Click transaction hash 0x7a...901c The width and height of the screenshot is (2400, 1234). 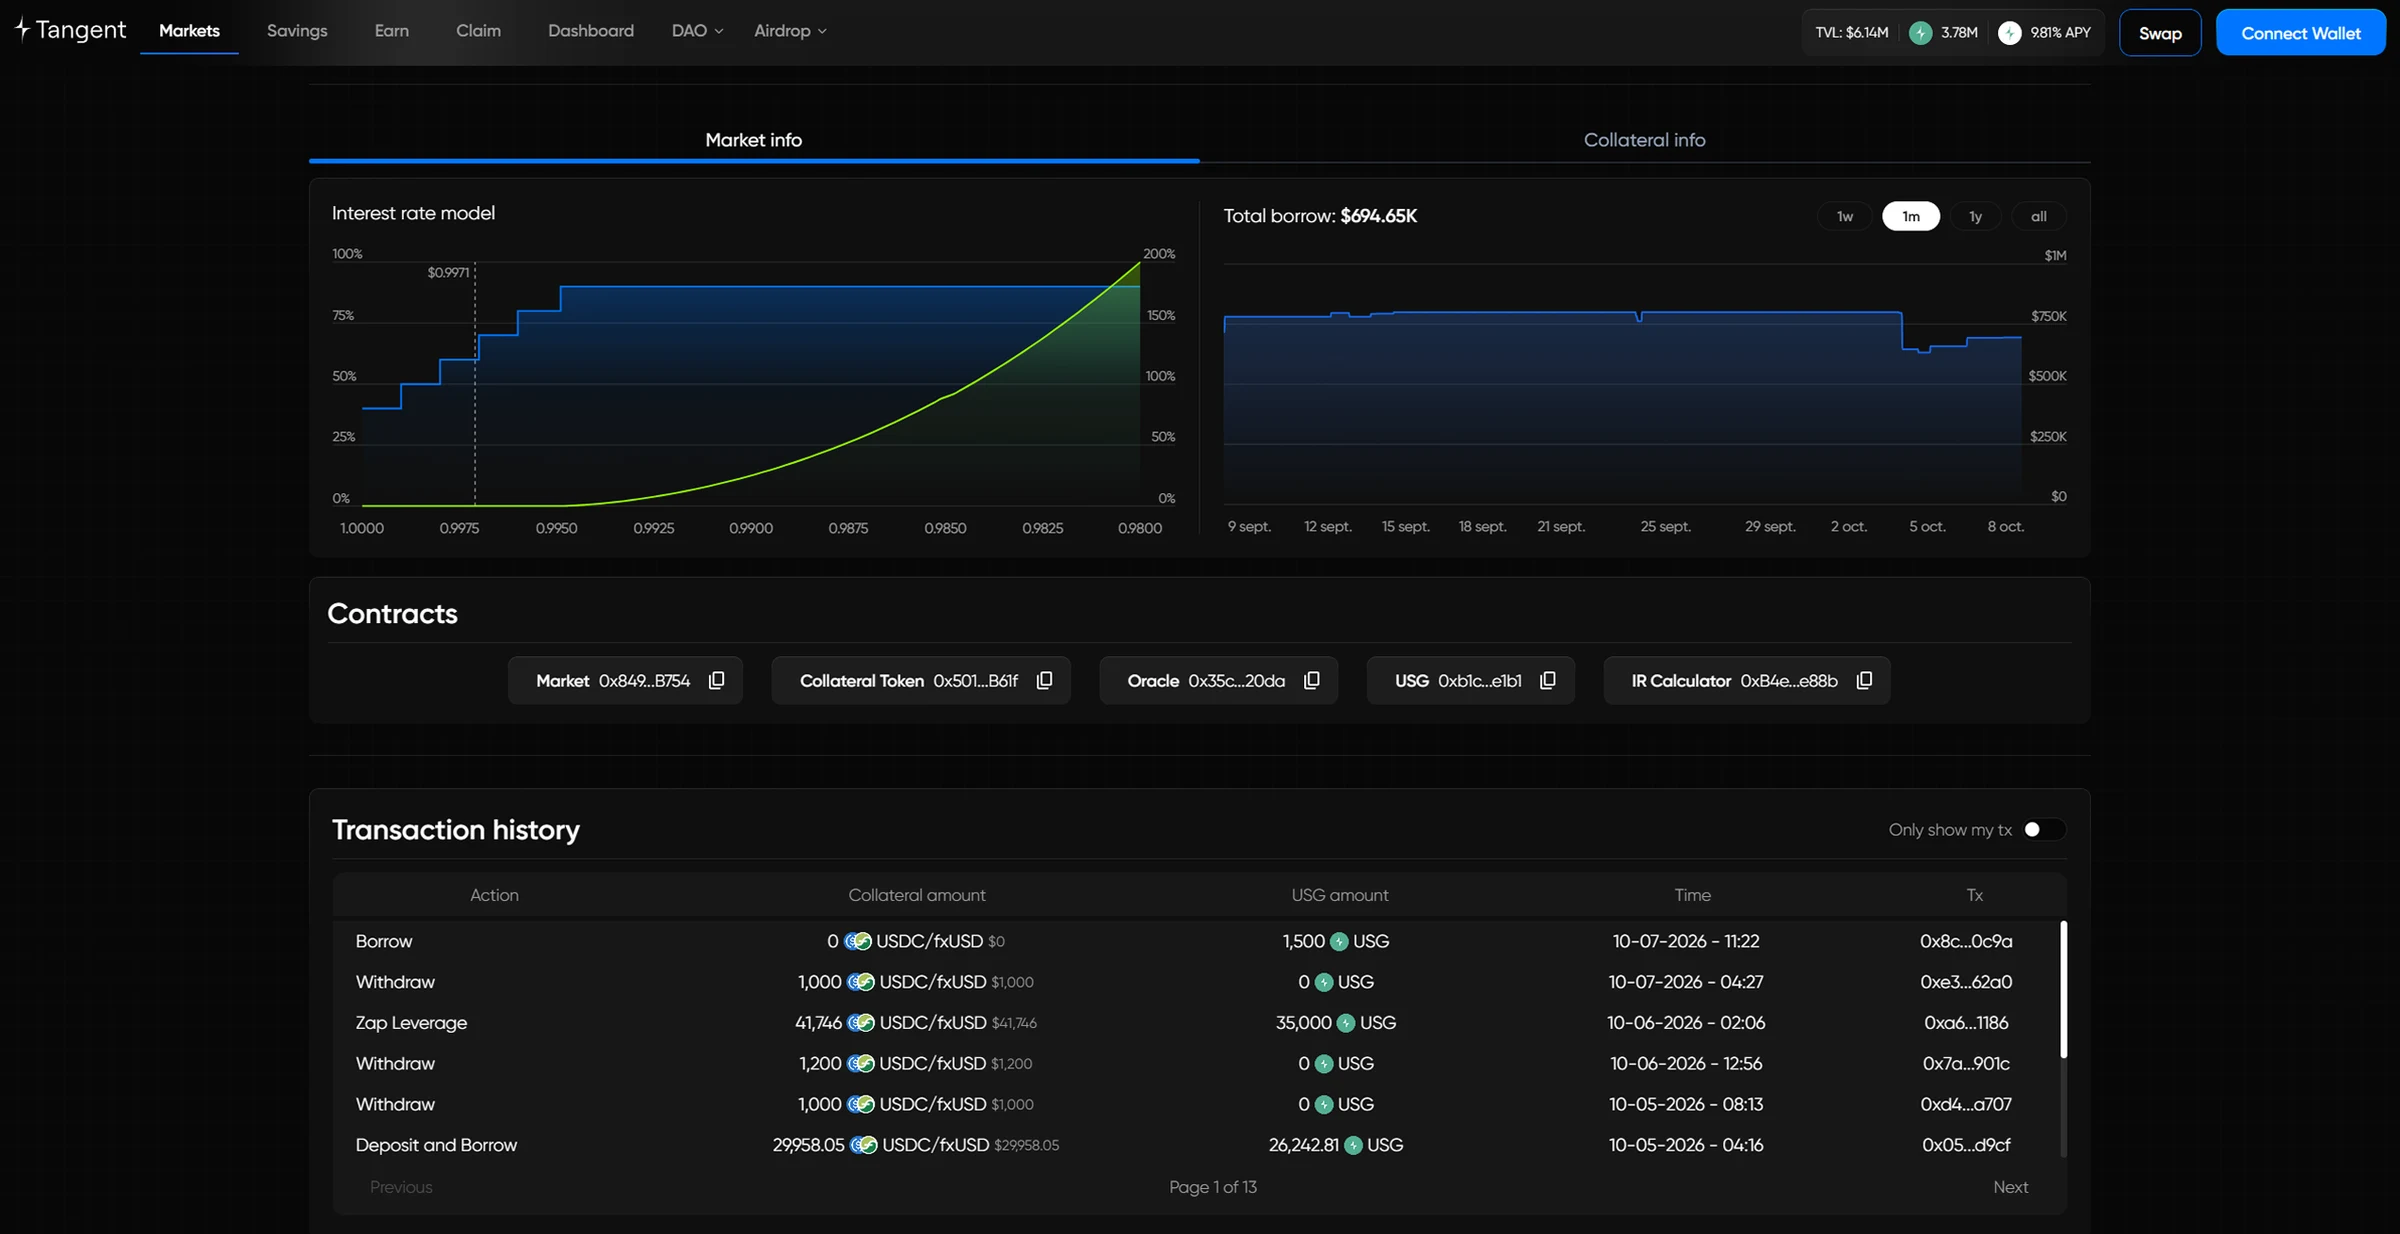click(1966, 1064)
